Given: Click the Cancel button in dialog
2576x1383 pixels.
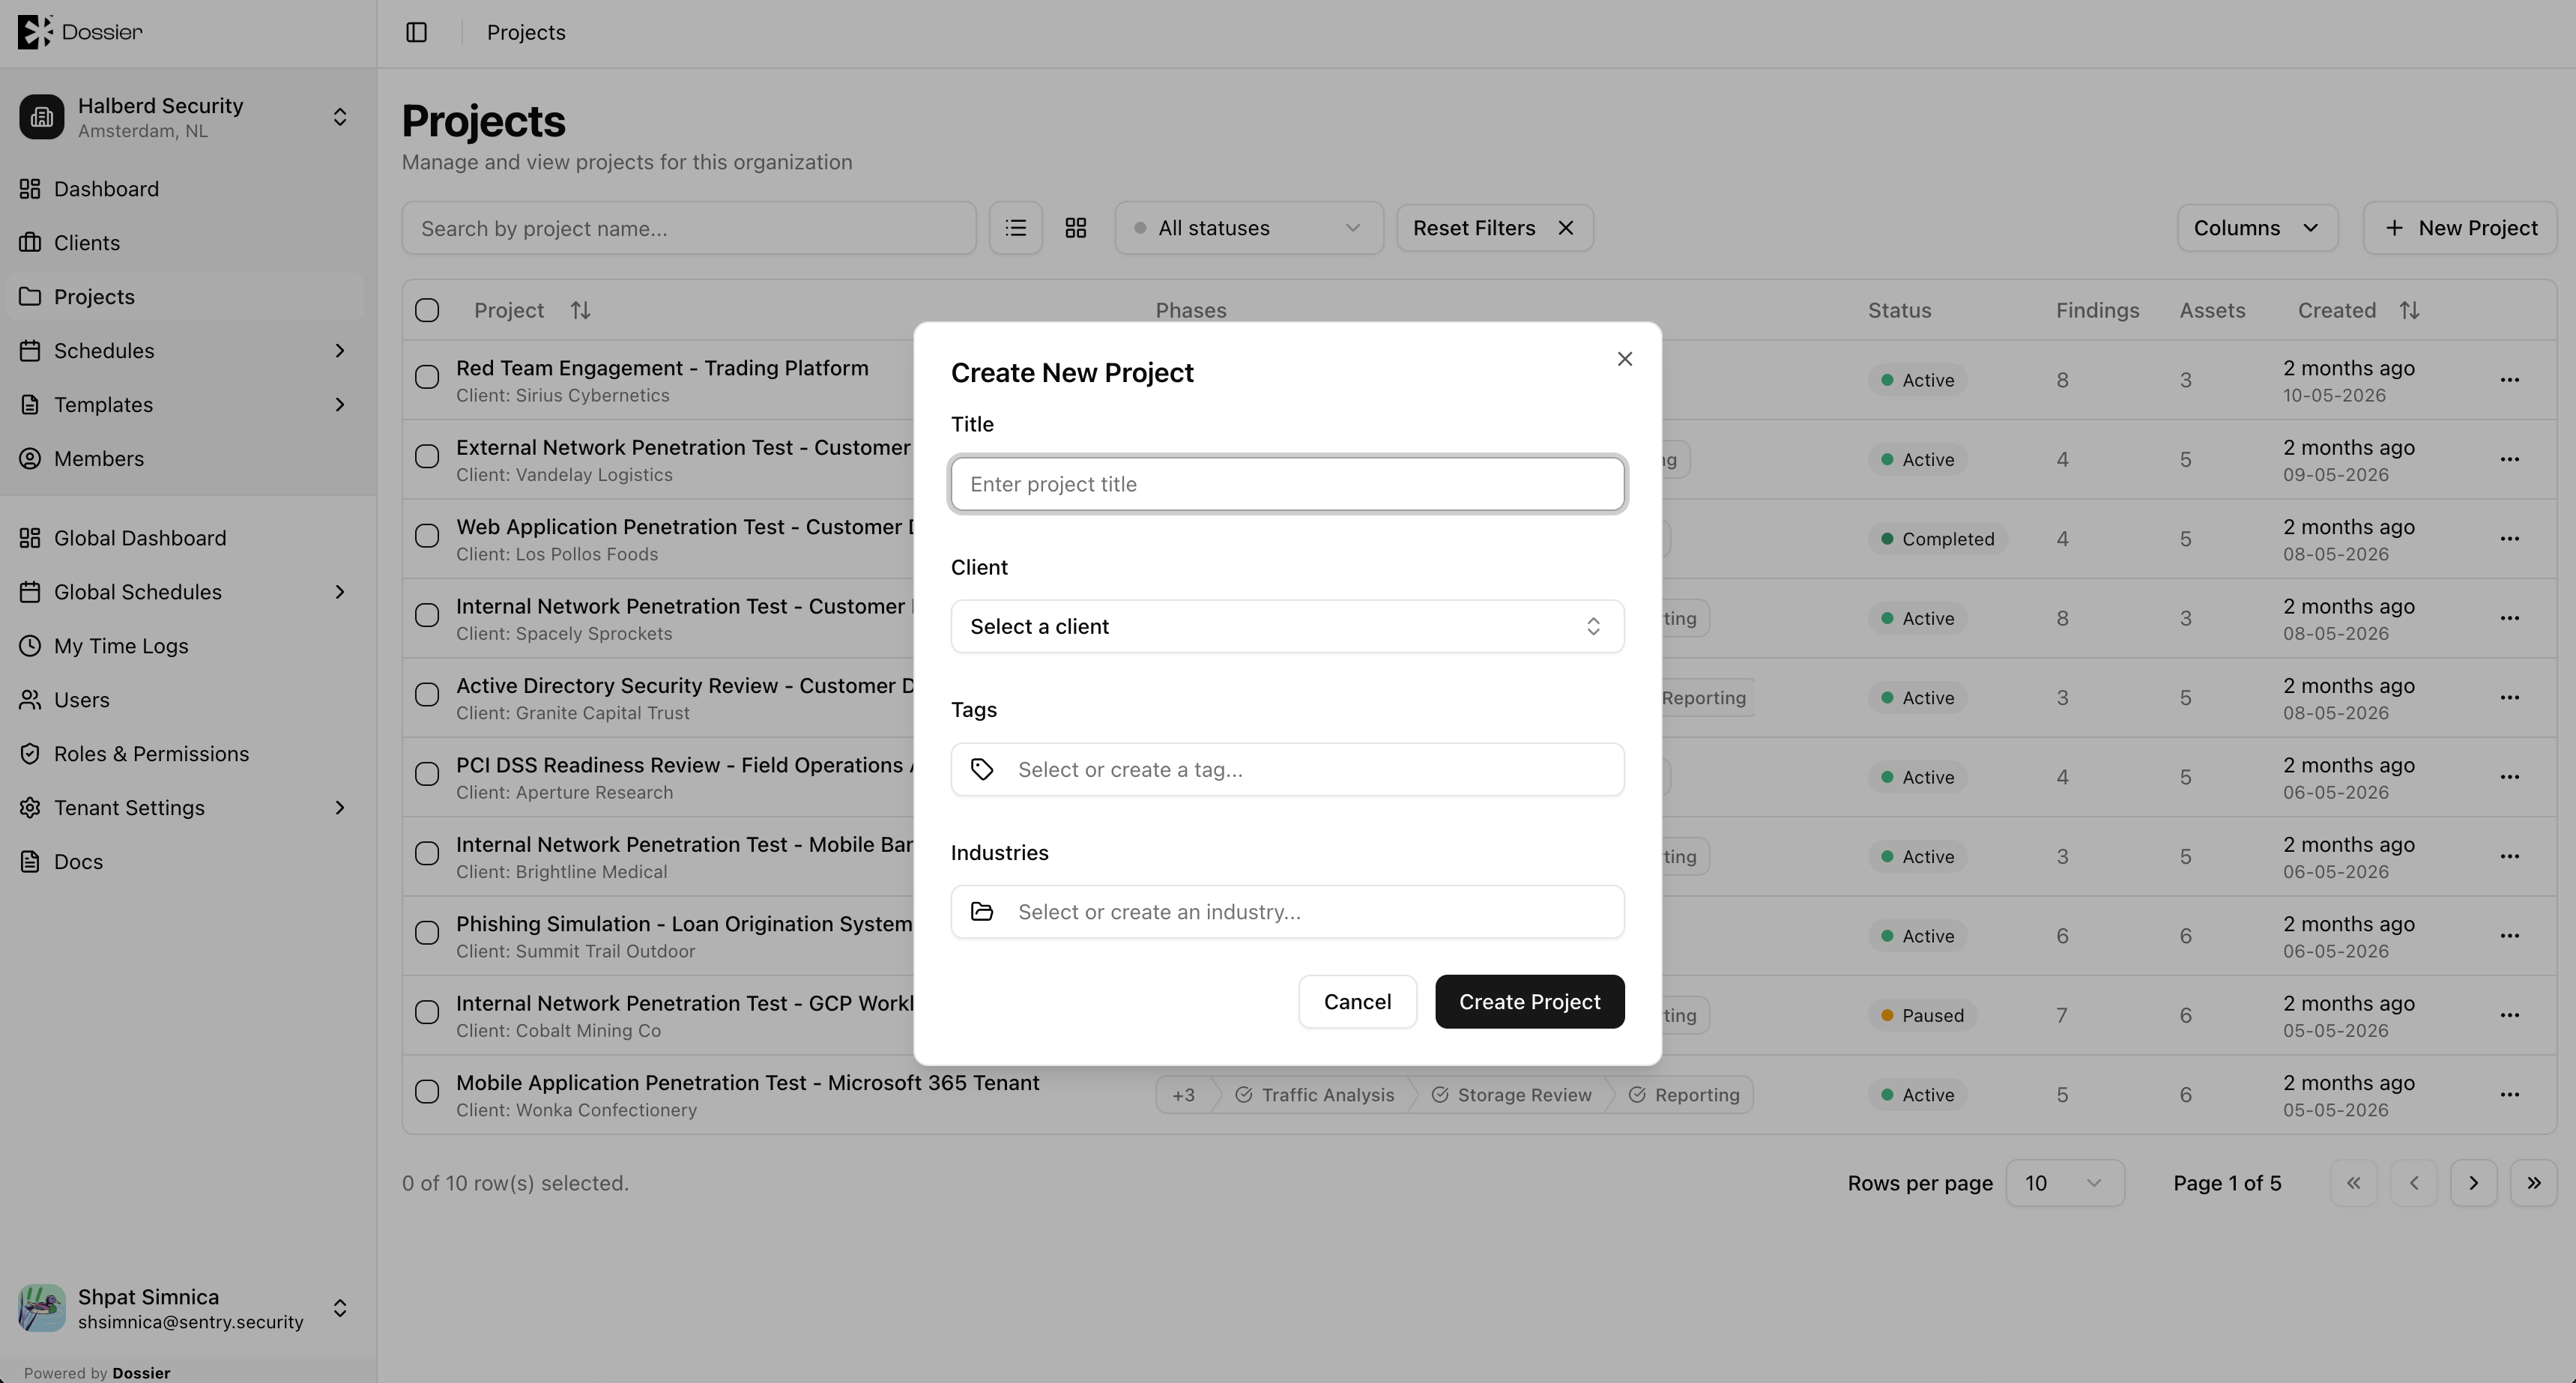Looking at the screenshot, I should [1357, 1002].
